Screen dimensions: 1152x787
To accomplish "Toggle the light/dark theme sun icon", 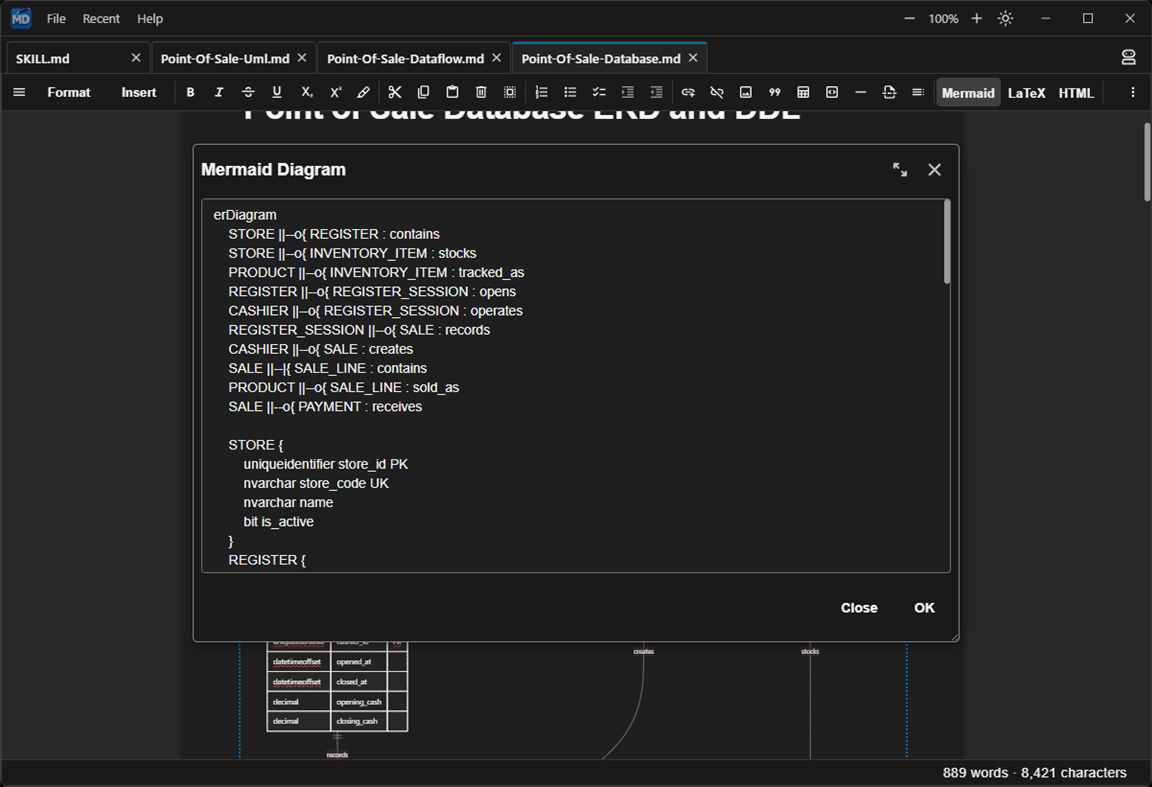I will (x=1005, y=18).
